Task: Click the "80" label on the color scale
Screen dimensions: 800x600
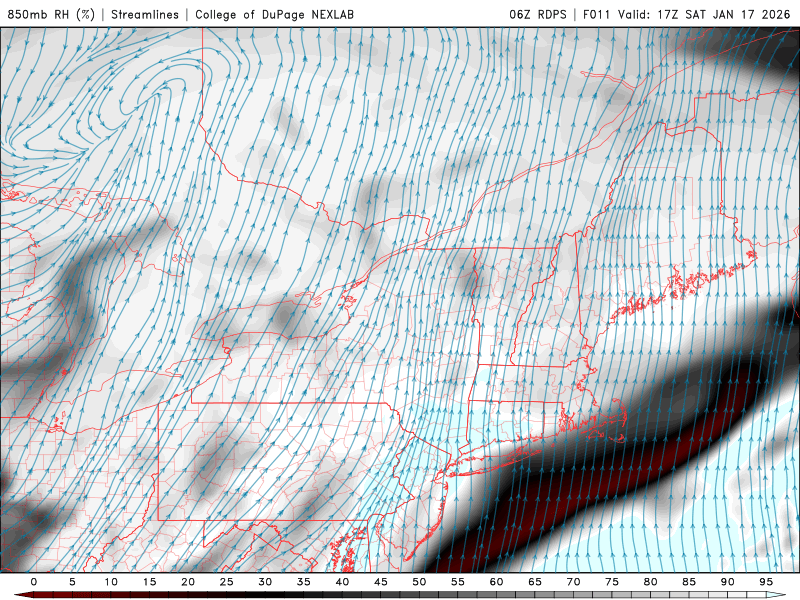Action: click(650, 582)
